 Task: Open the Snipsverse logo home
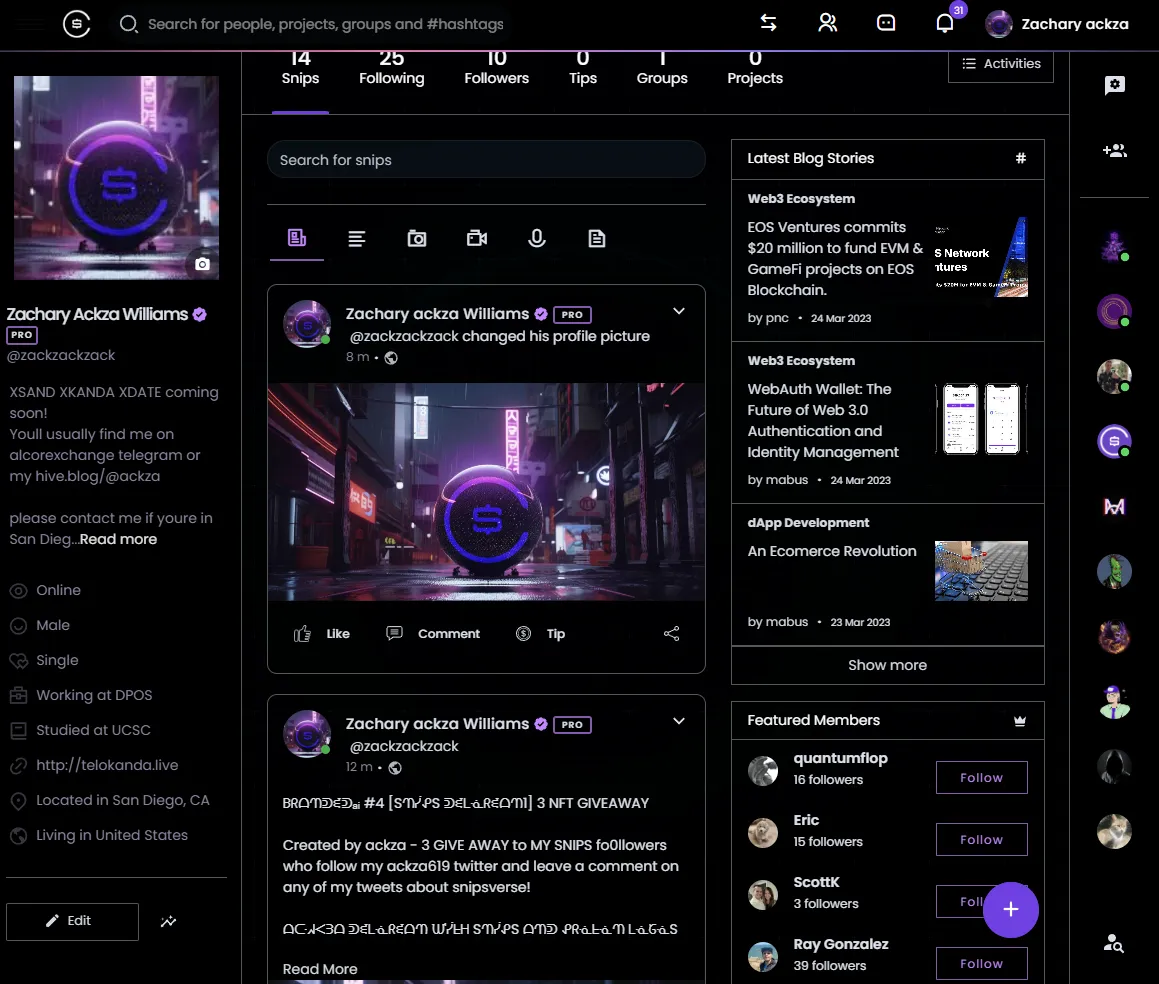[x=76, y=24]
